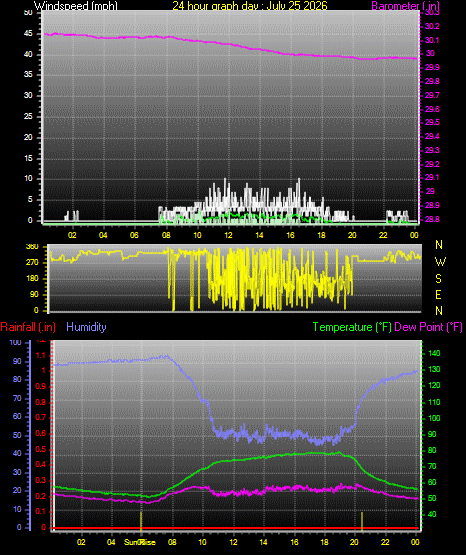
Task: Select hour 04 under the humidity graph
Action: click(x=111, y=542)
